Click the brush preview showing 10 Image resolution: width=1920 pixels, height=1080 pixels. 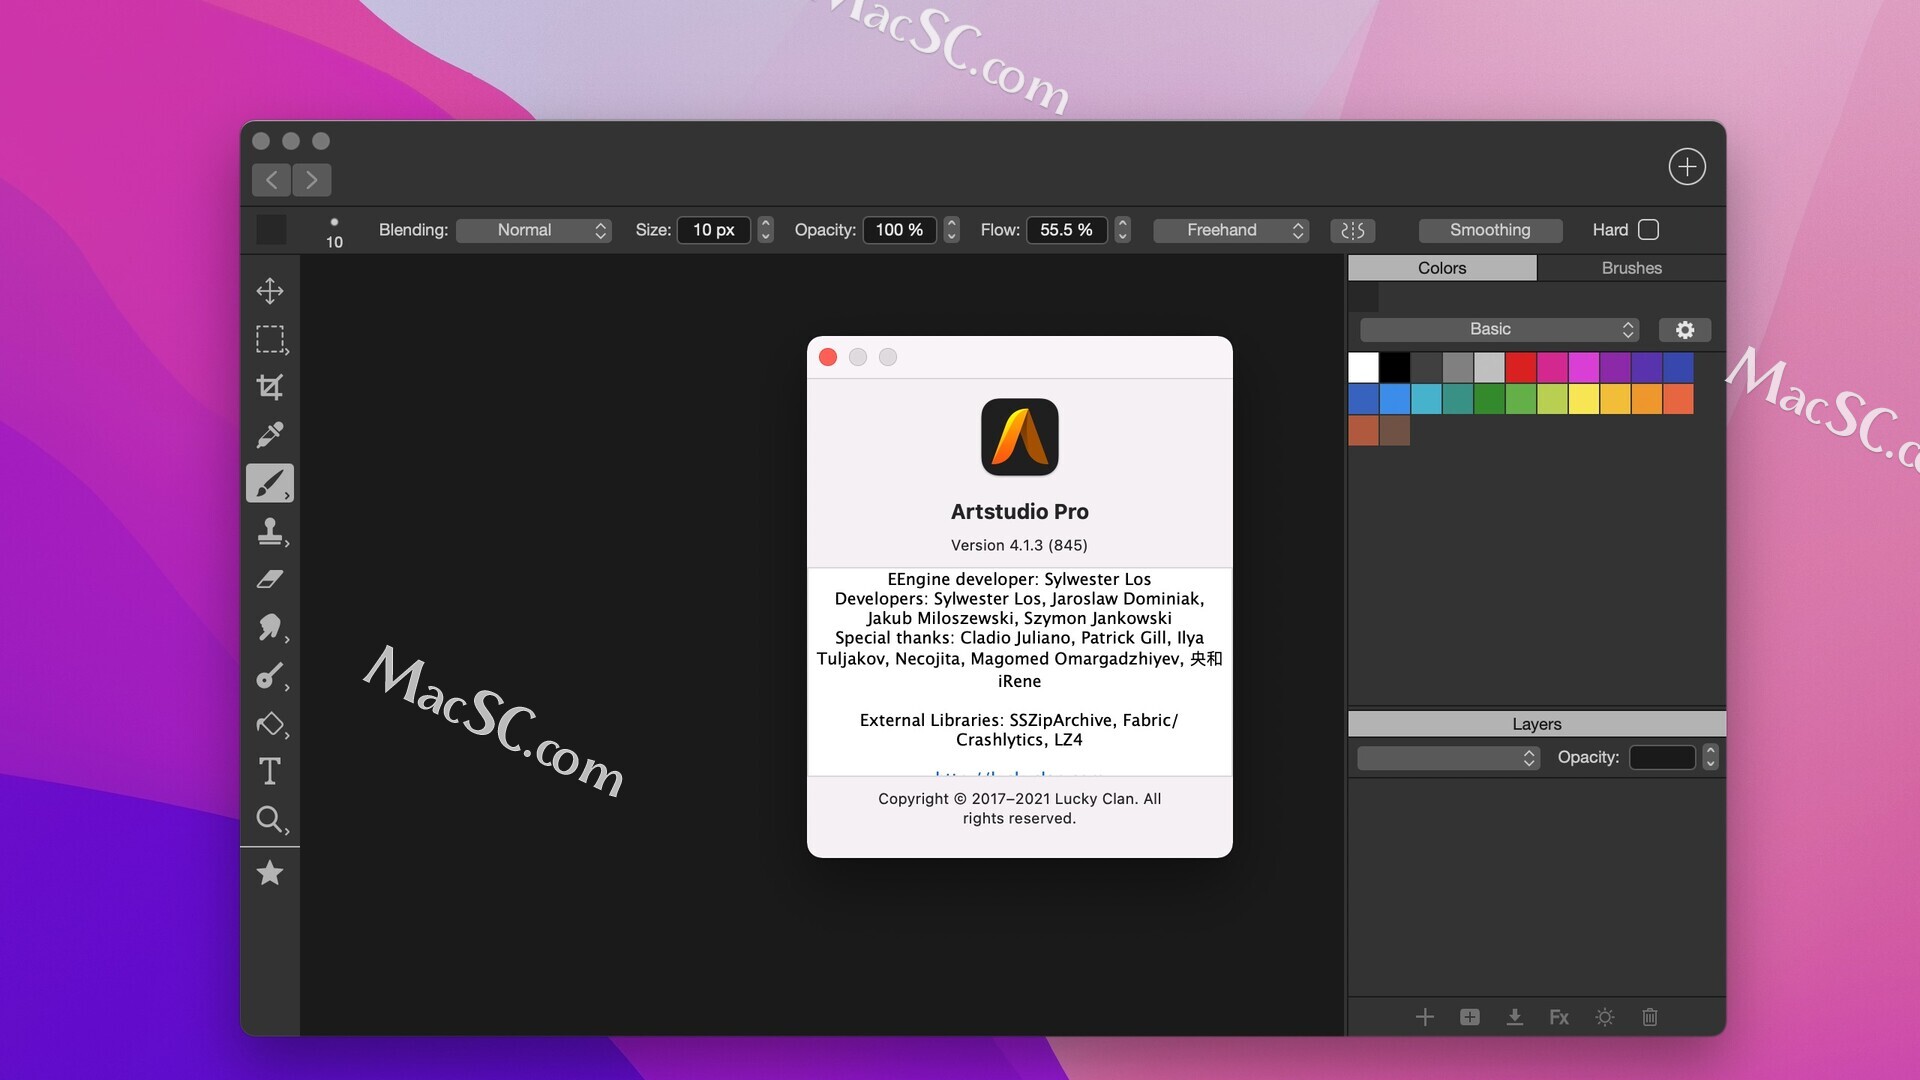coord(334,231)
